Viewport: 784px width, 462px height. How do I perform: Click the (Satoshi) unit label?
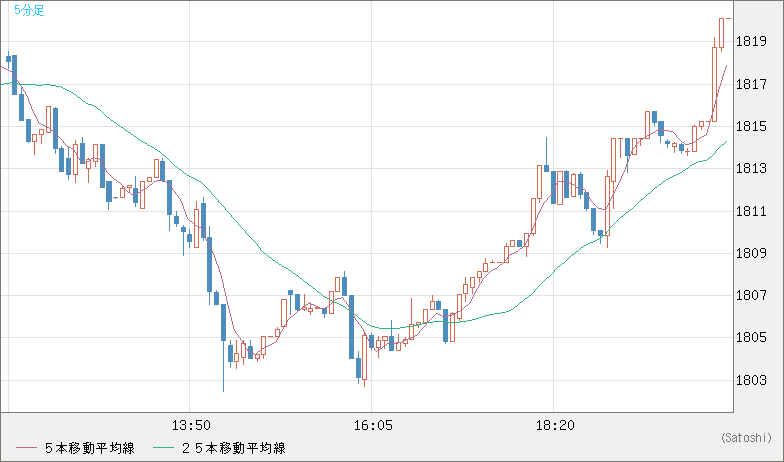(x=746, y=438)
